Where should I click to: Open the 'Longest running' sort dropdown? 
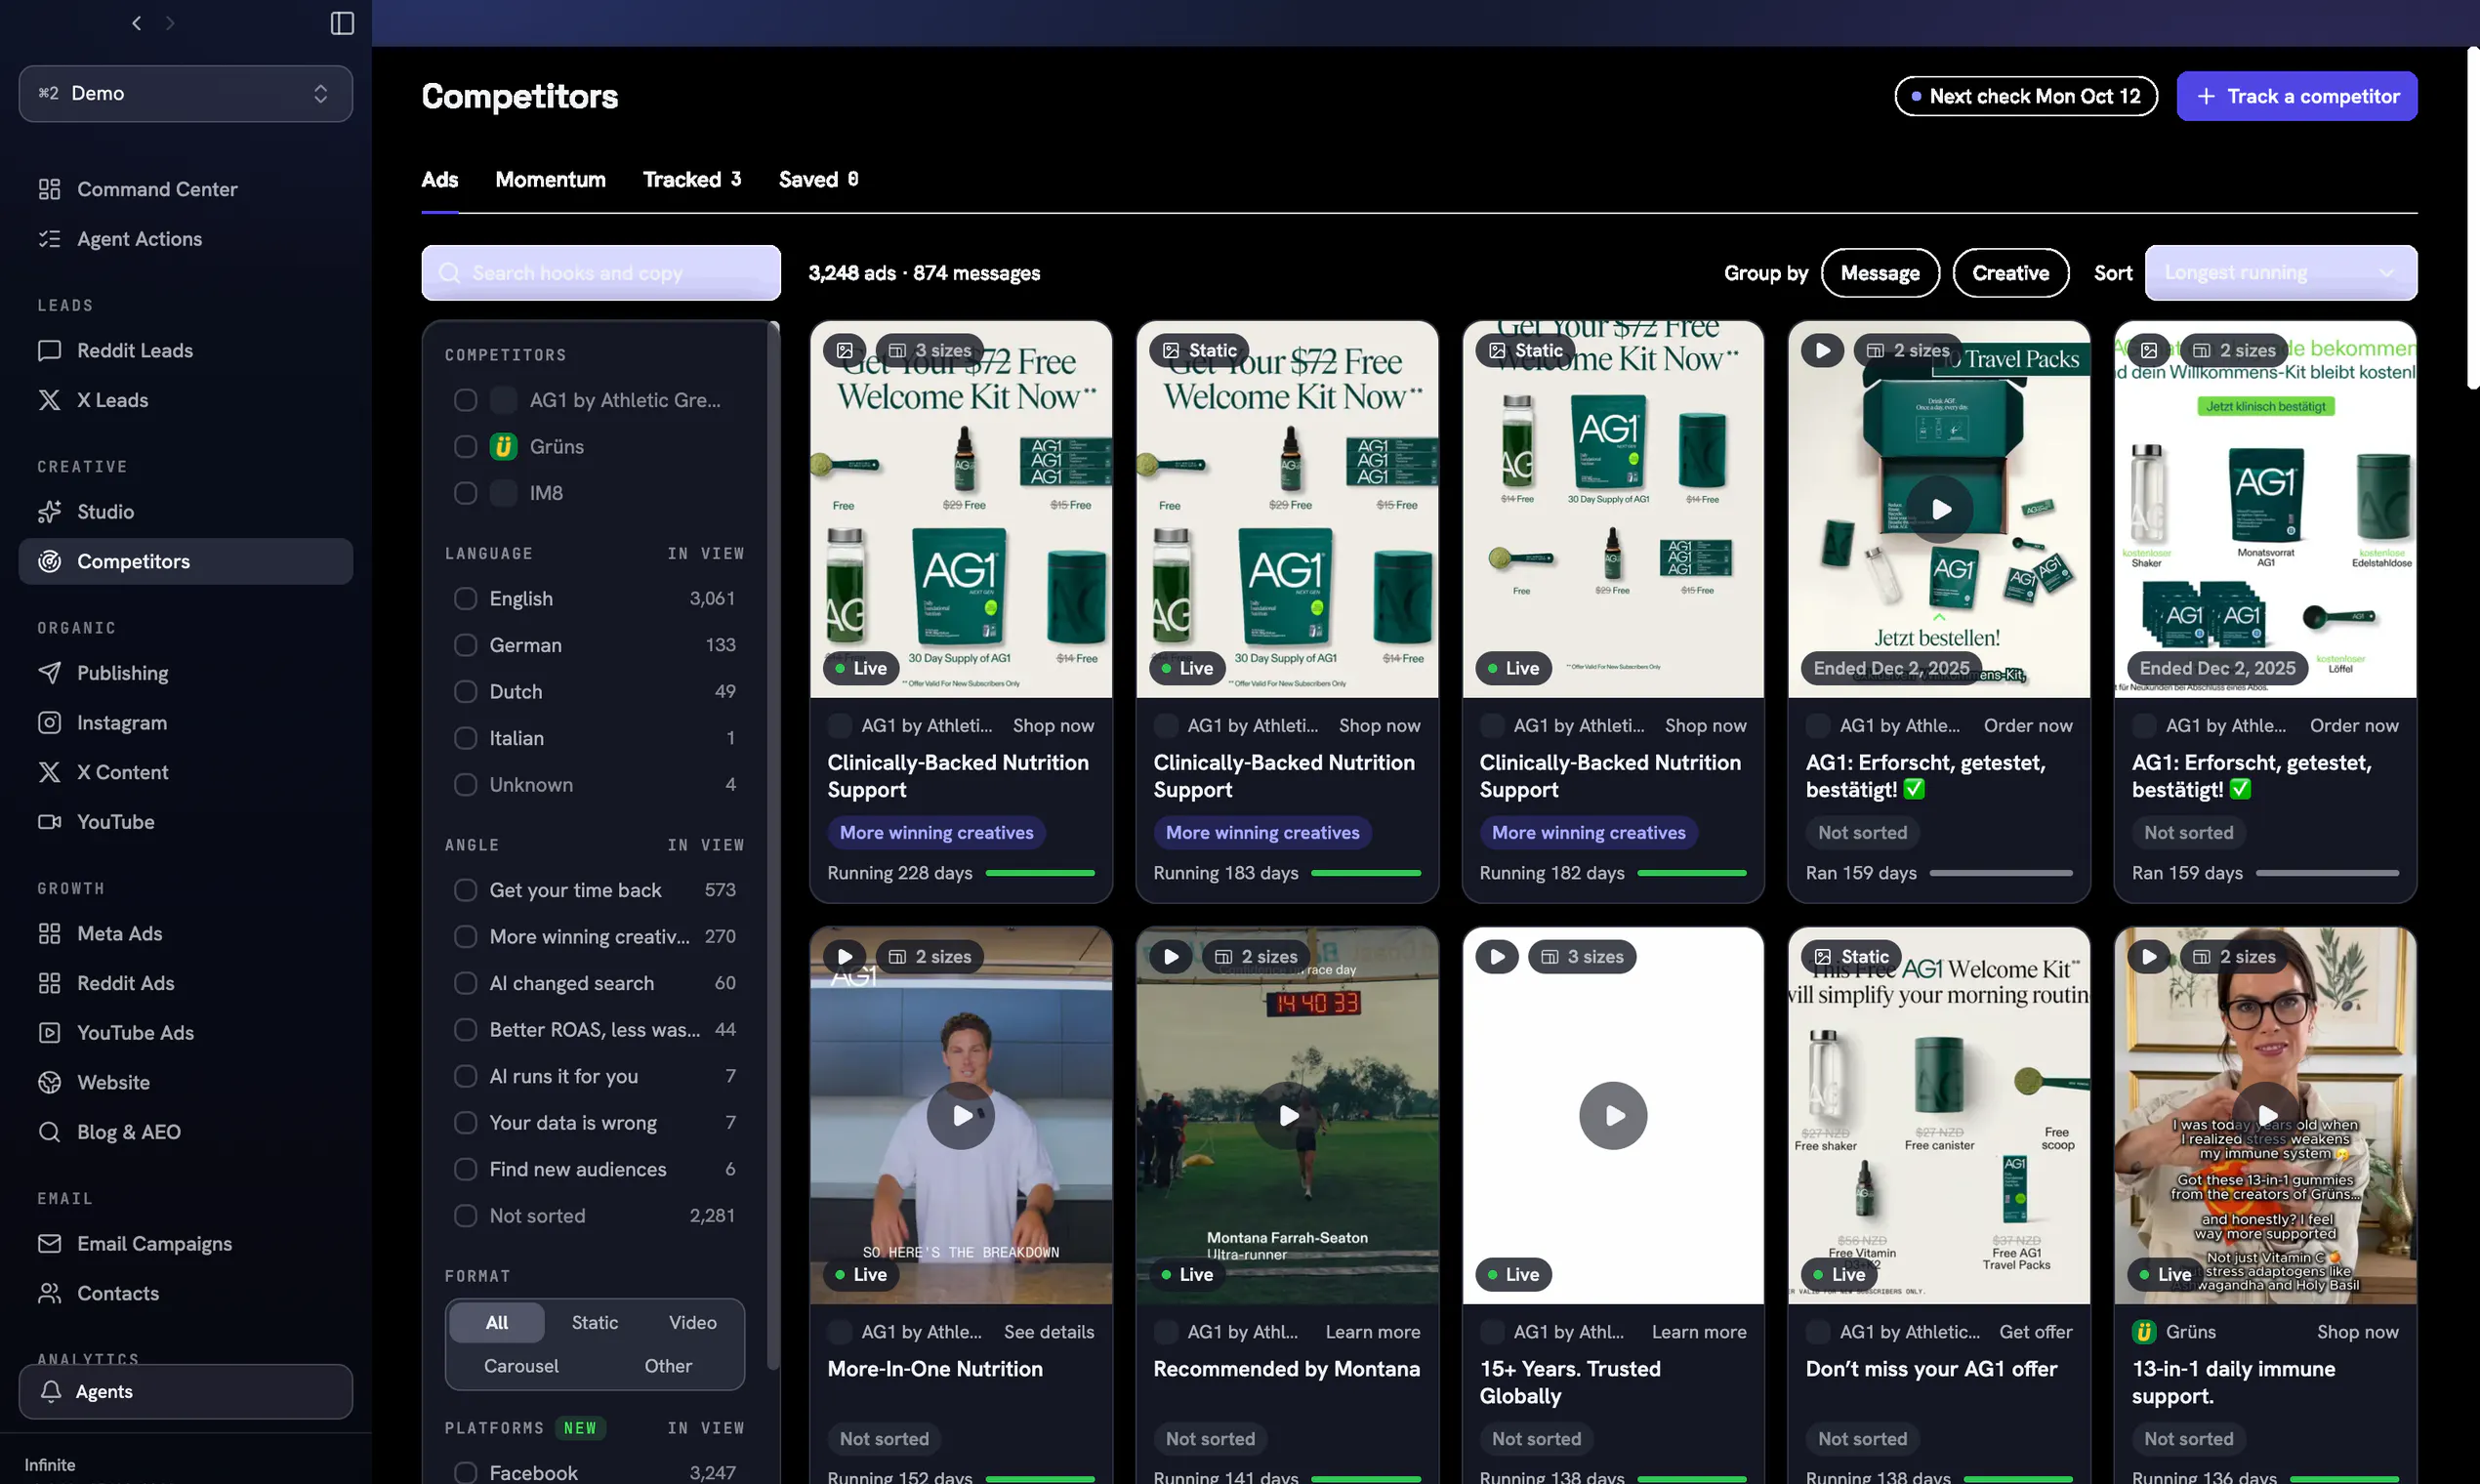pos(2280,273)
